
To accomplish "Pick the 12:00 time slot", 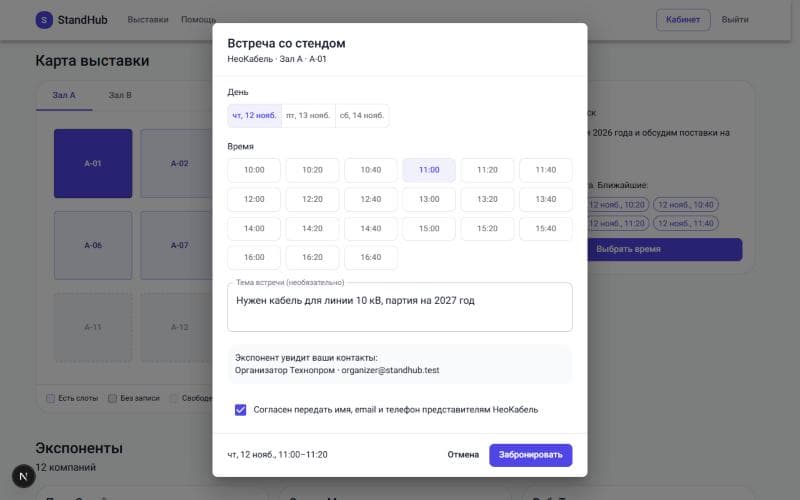I will click(254, 199).
